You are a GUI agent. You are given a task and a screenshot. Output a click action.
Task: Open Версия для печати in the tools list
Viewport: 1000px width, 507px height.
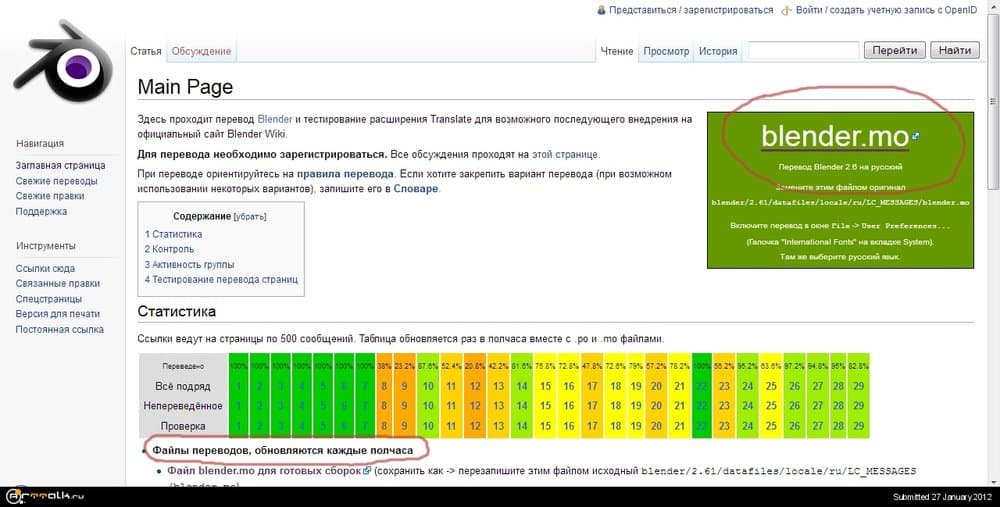57,314
